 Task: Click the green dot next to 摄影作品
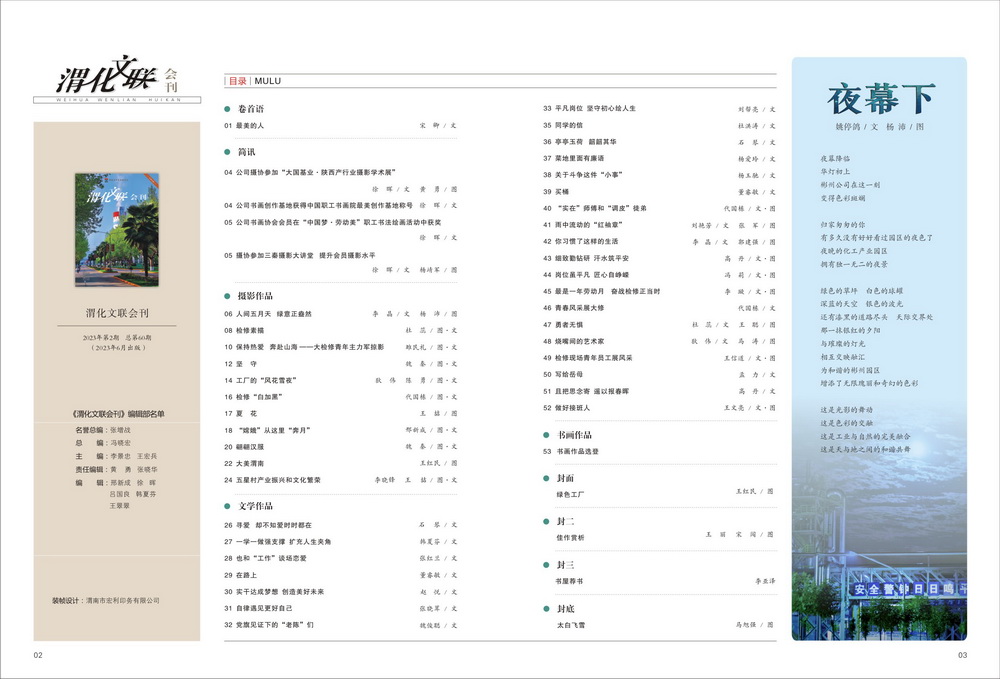pos(228,297)
